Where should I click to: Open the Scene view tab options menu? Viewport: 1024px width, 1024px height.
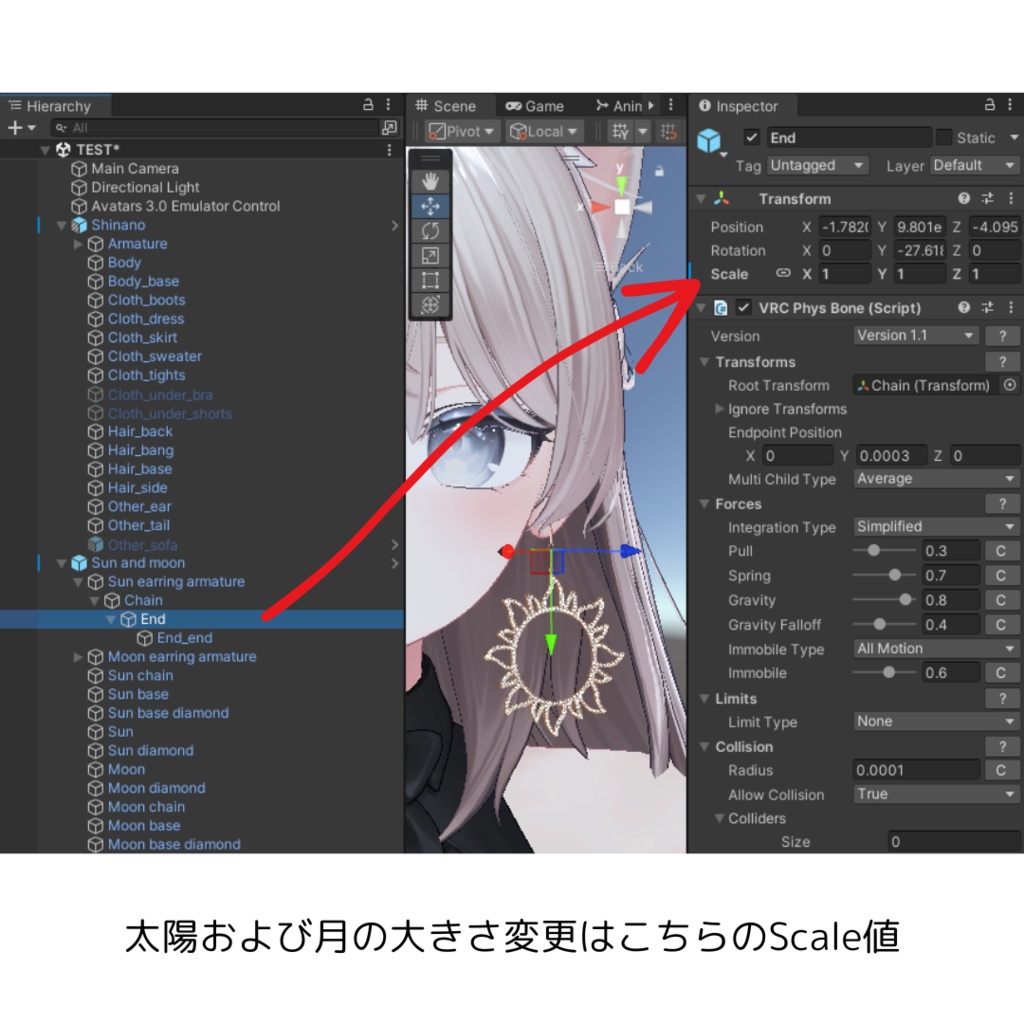[x=671, y=105]
